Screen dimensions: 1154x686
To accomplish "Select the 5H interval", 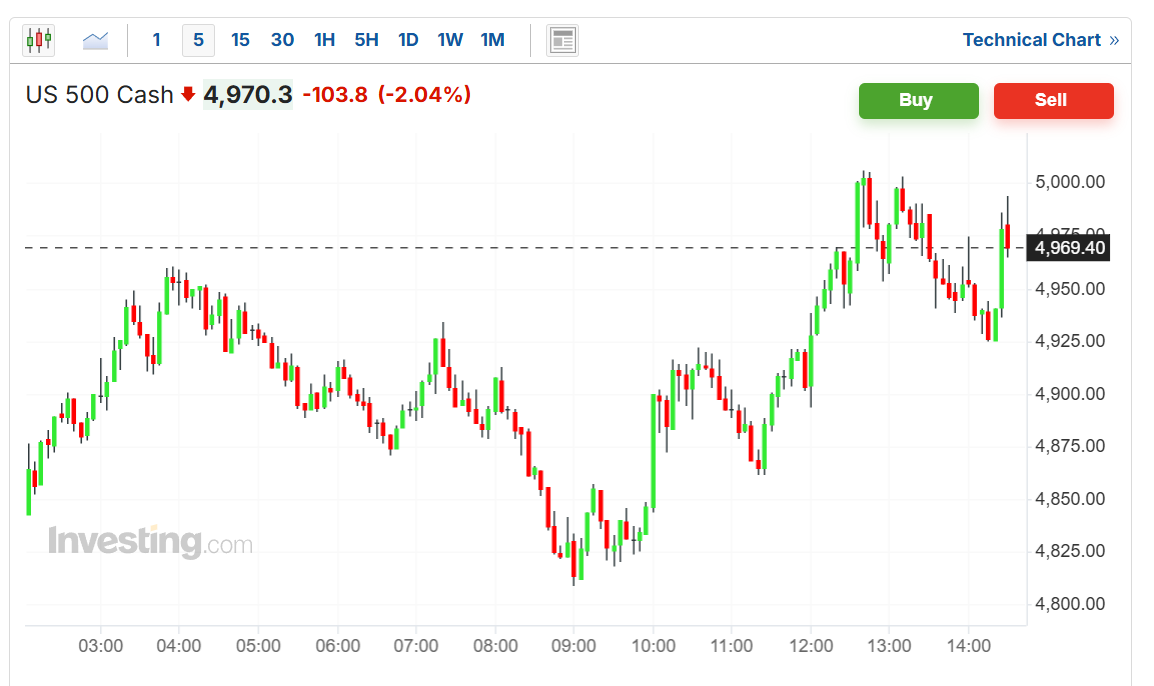I will tap(367, 40).
